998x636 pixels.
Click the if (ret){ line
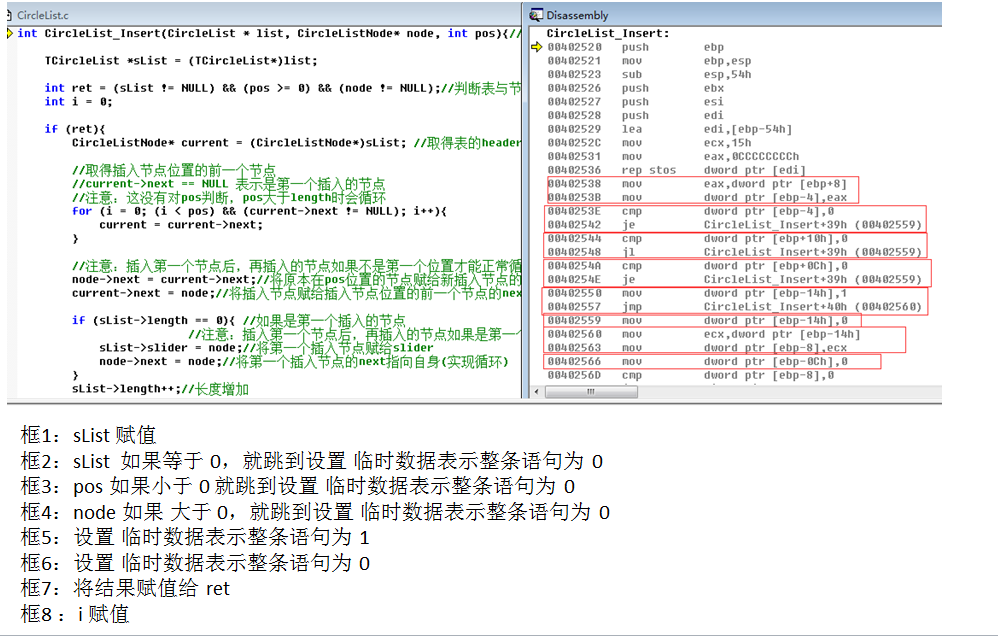pyautogui.click(x=74, y=129)
